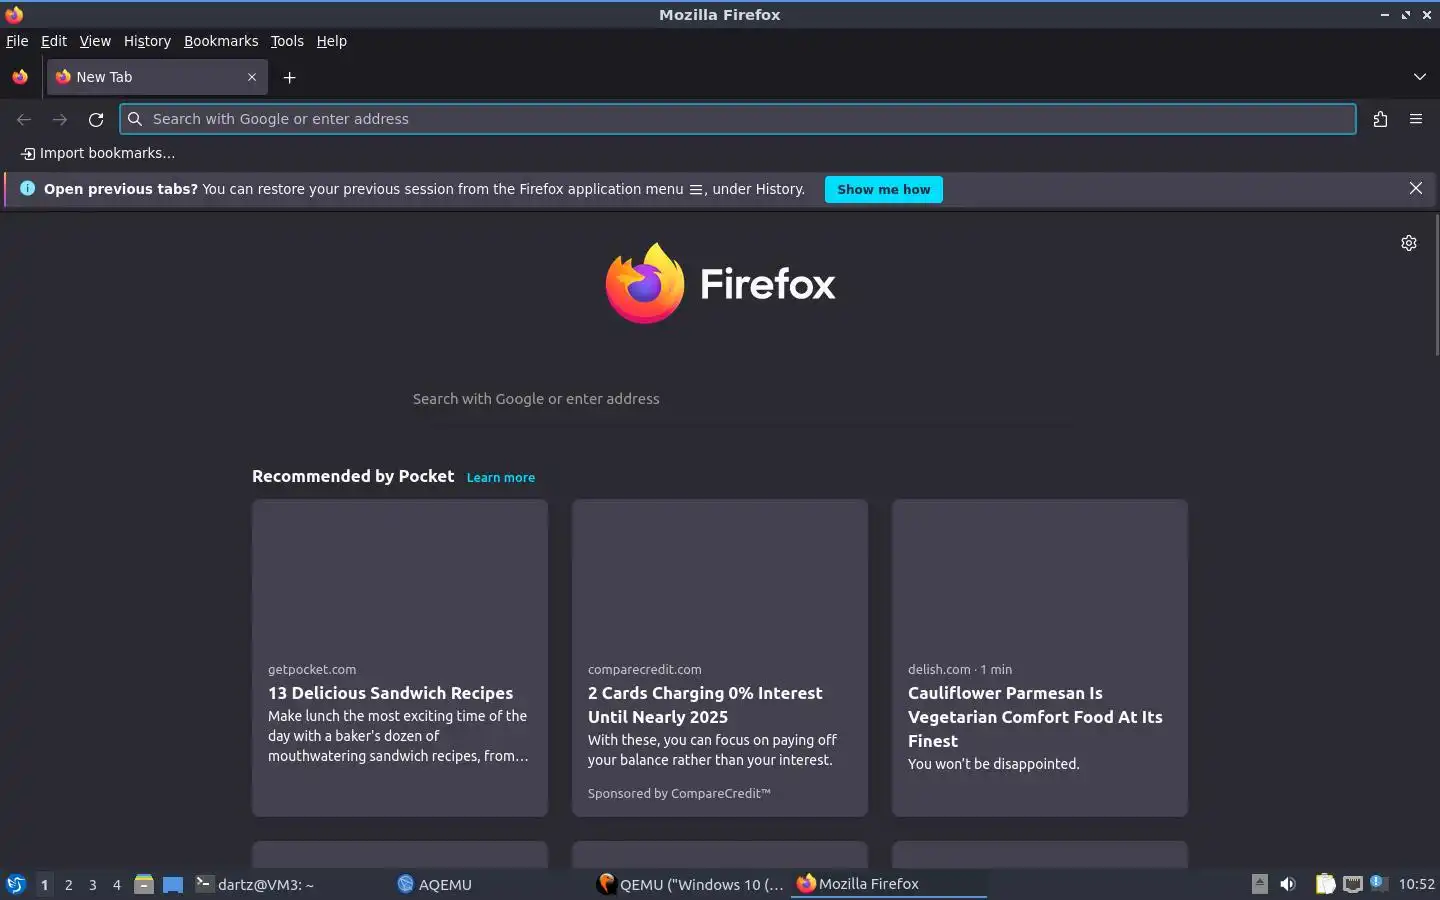Open the Edit menu
The height and width of the screenshot is (900, 1440).
coord(54,41)
